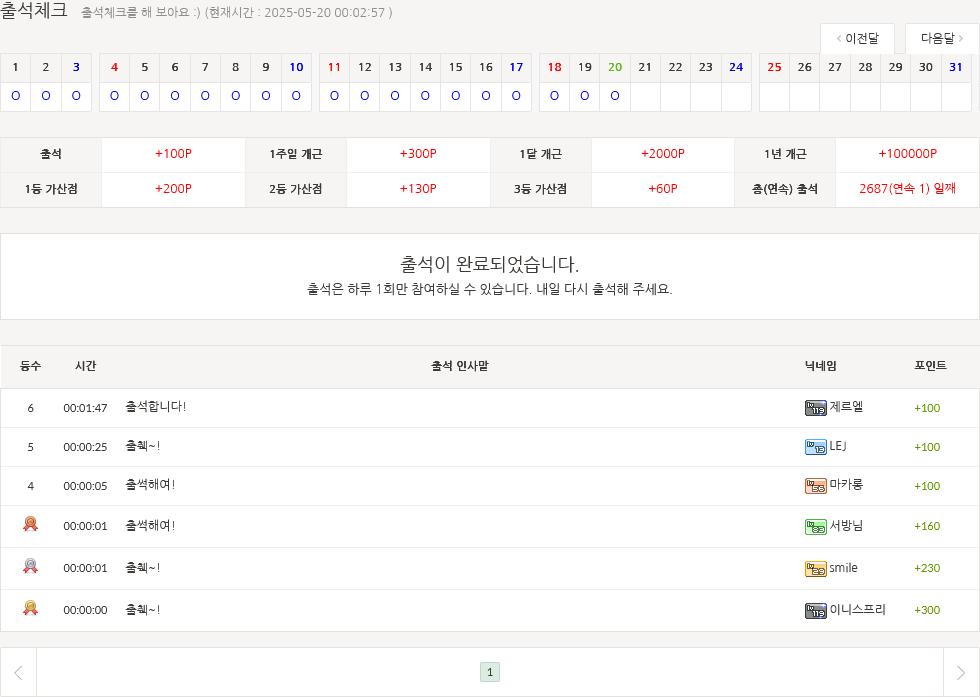Click the level badge icon beside 제르엘
This screenshot has width=980, height=697.
pos(815,408)
